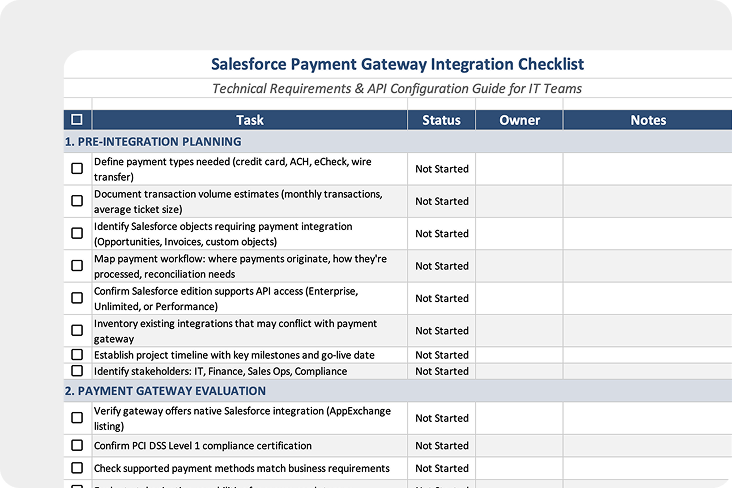The width and height of the screenshot is (732, 488).
Task: Click empty Notes cell for 'Define payment types' row
Action: 648,169
